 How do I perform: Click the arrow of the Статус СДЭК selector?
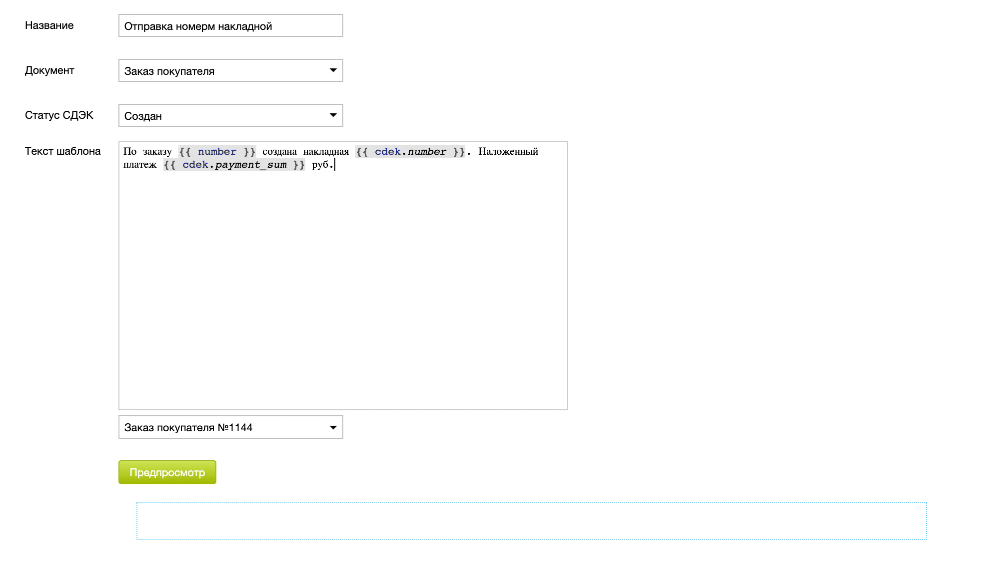pyautogui.click(x=333, y=116)
